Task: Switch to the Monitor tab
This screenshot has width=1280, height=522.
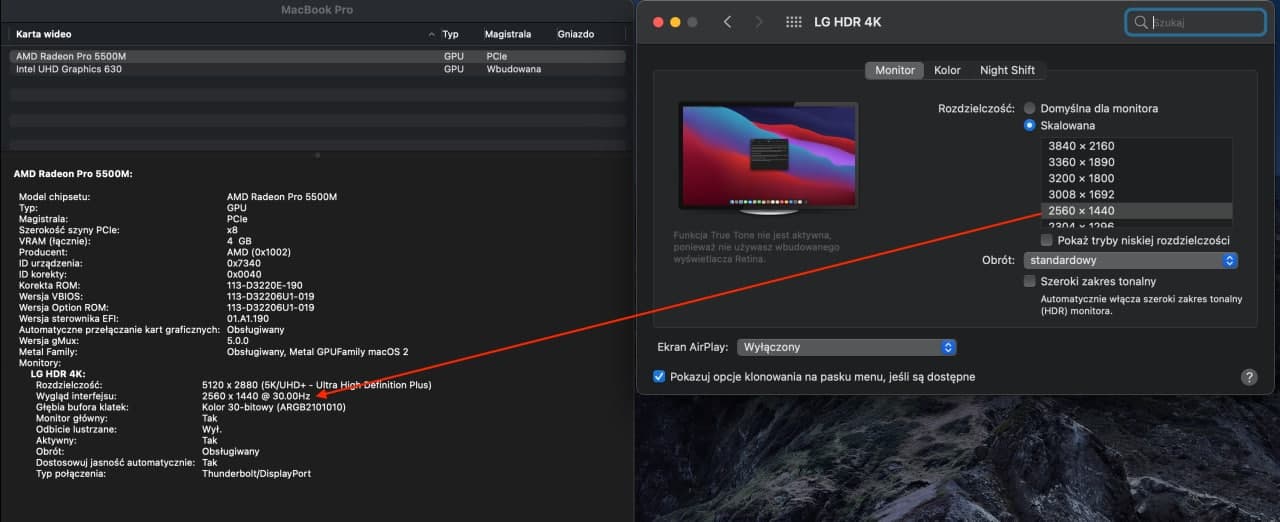Action: pyautogui.click(x=895, y=70)
